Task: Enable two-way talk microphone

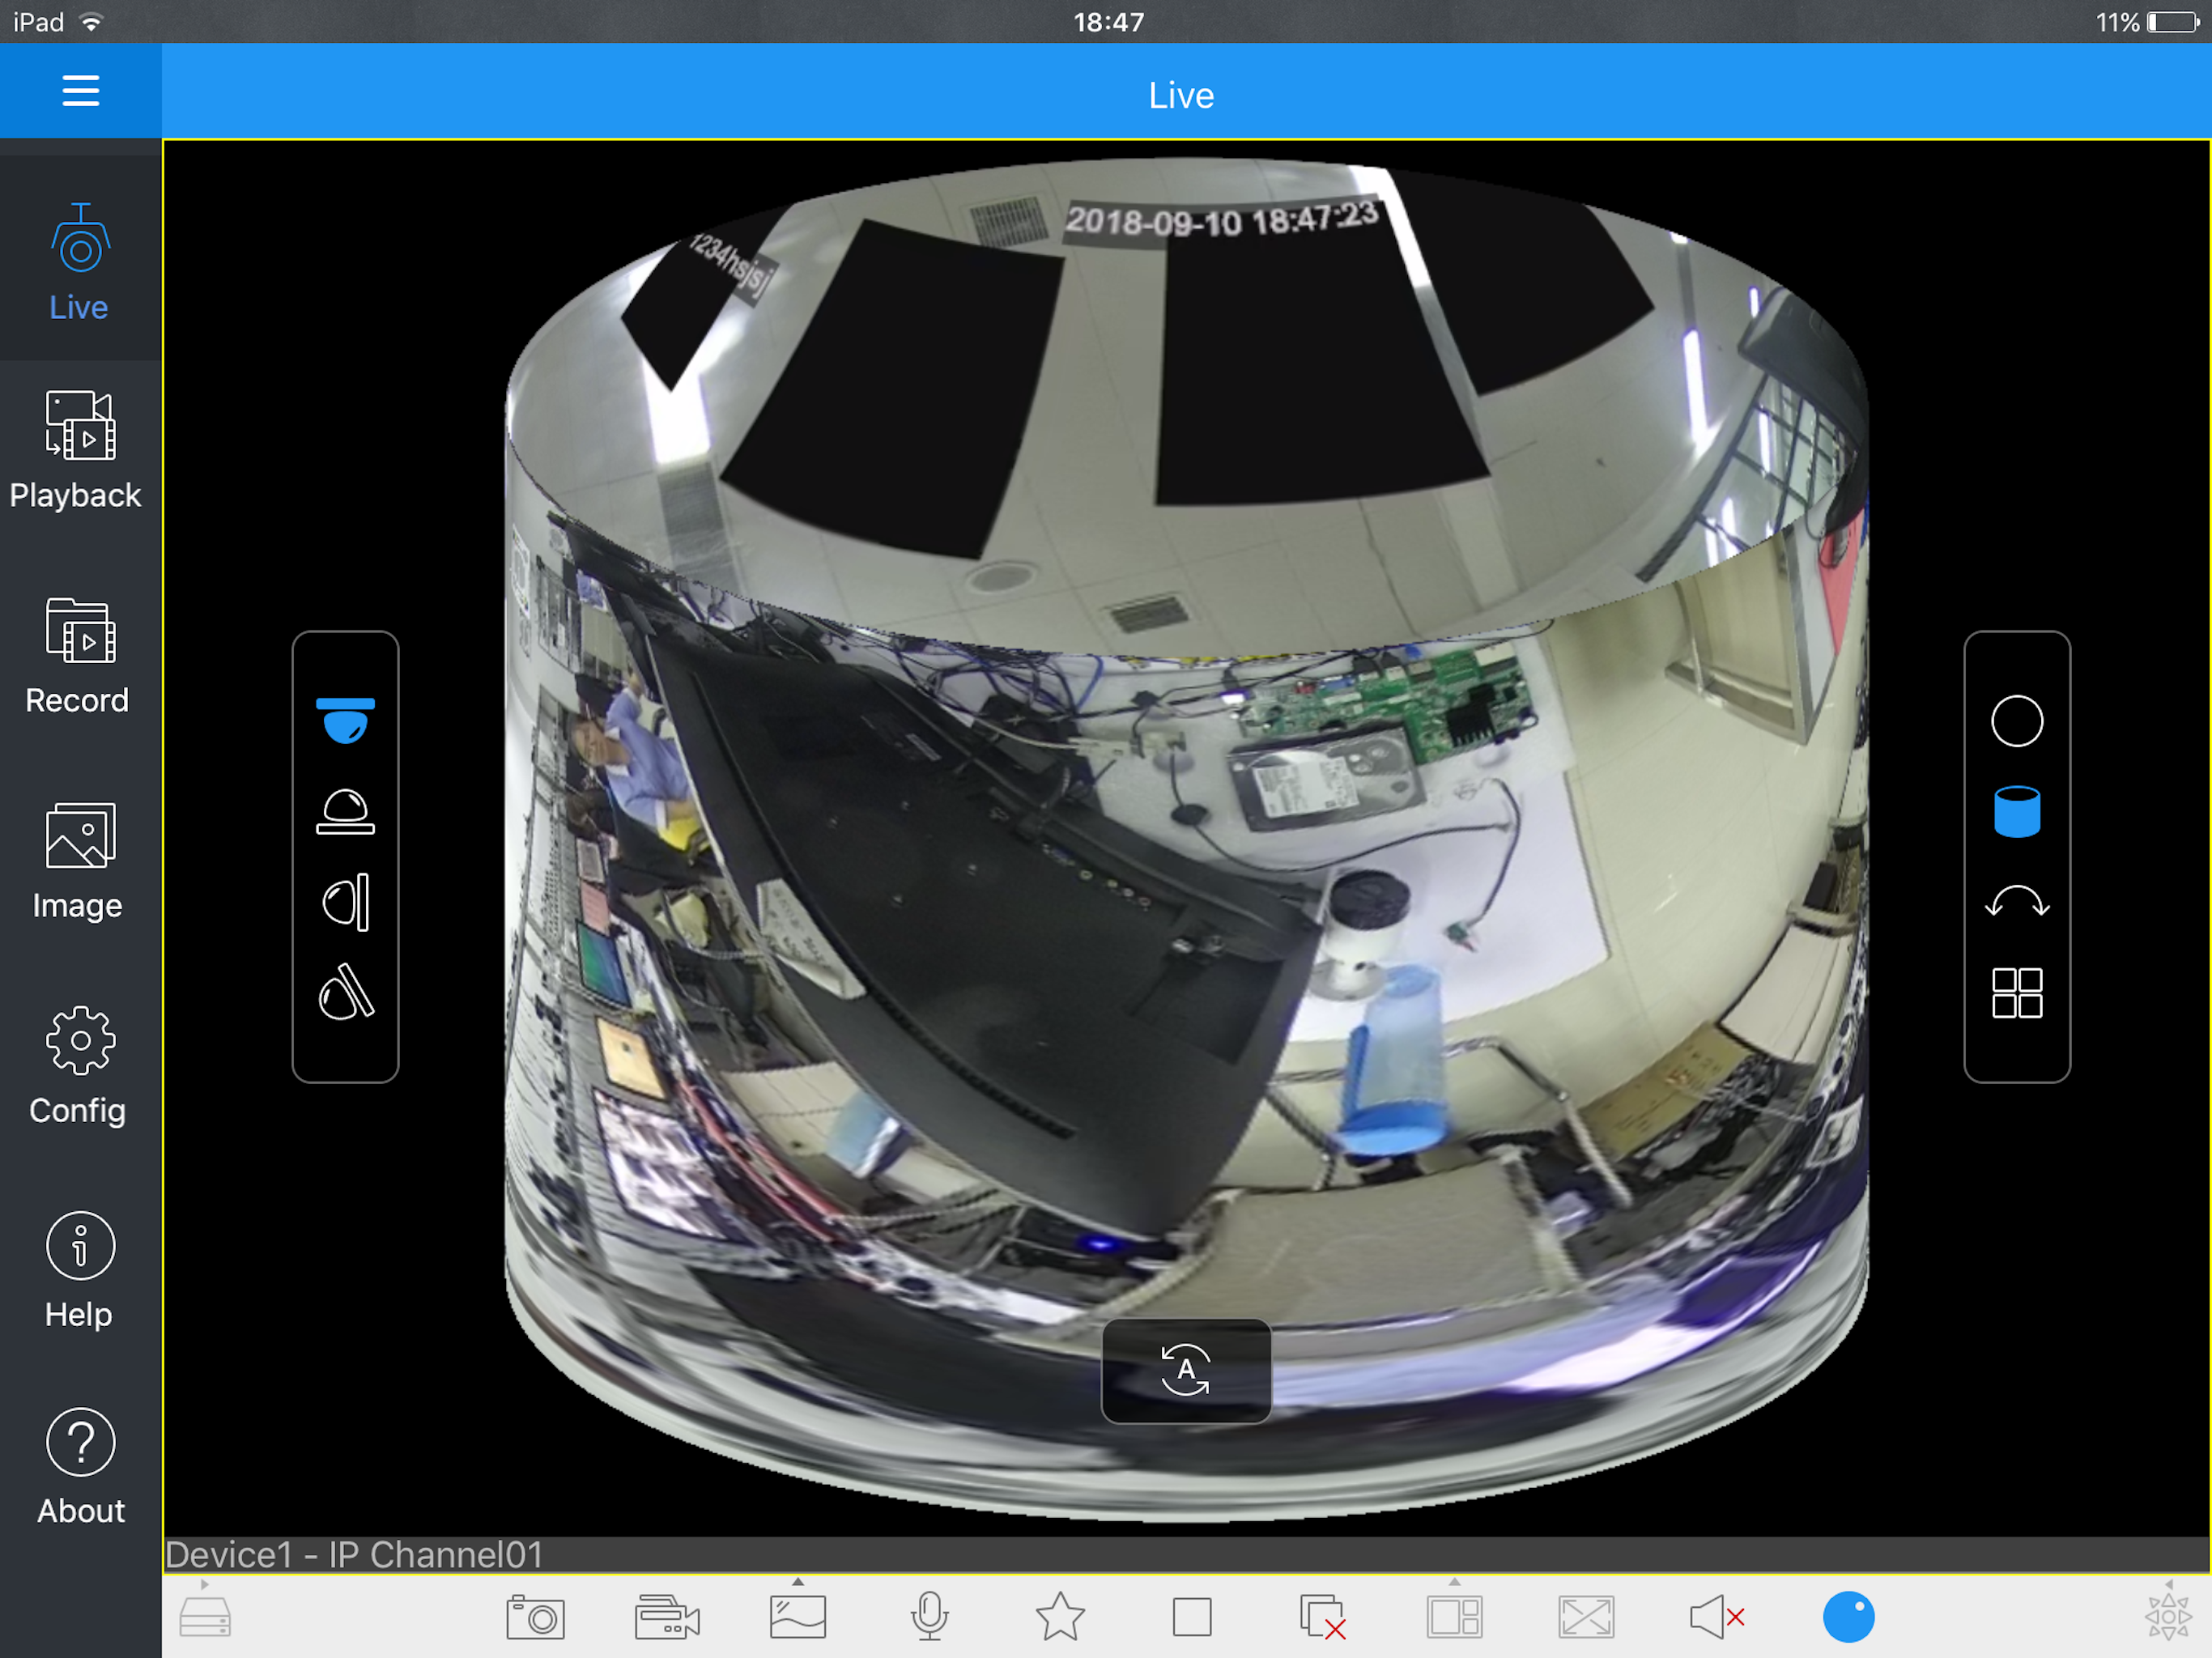Action: (x=929, y=1616)
